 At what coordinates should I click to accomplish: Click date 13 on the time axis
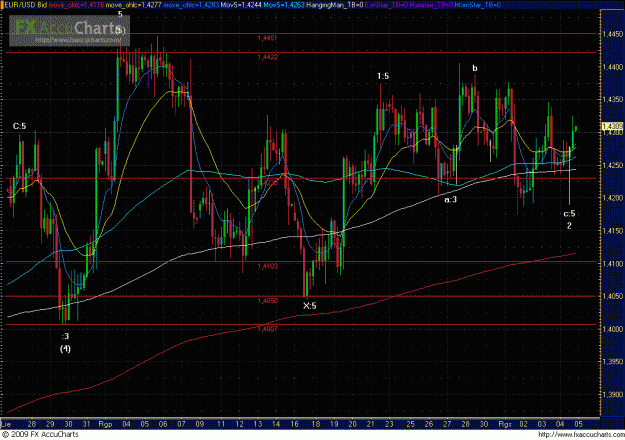[x=257, y=424]
